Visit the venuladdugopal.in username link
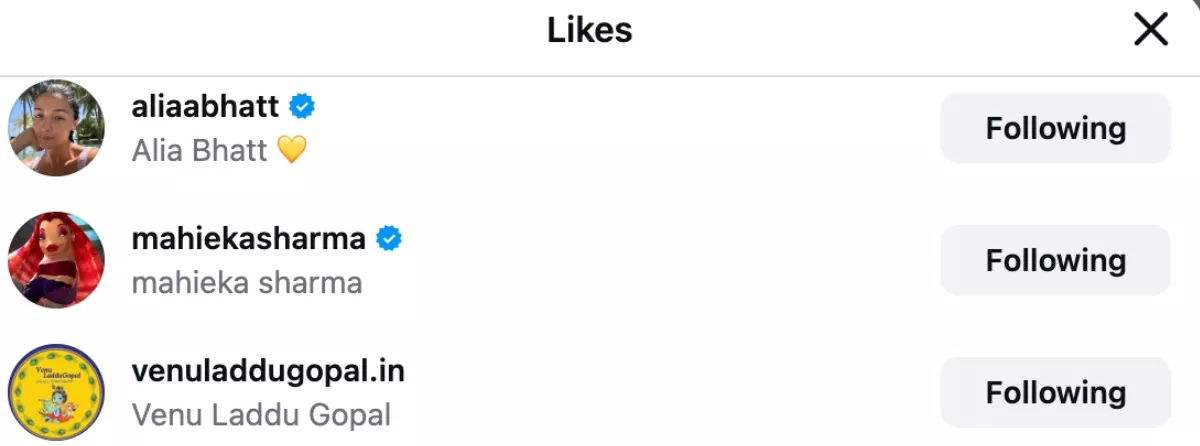This screenshot has height=446, width=1200. [268, 371]
